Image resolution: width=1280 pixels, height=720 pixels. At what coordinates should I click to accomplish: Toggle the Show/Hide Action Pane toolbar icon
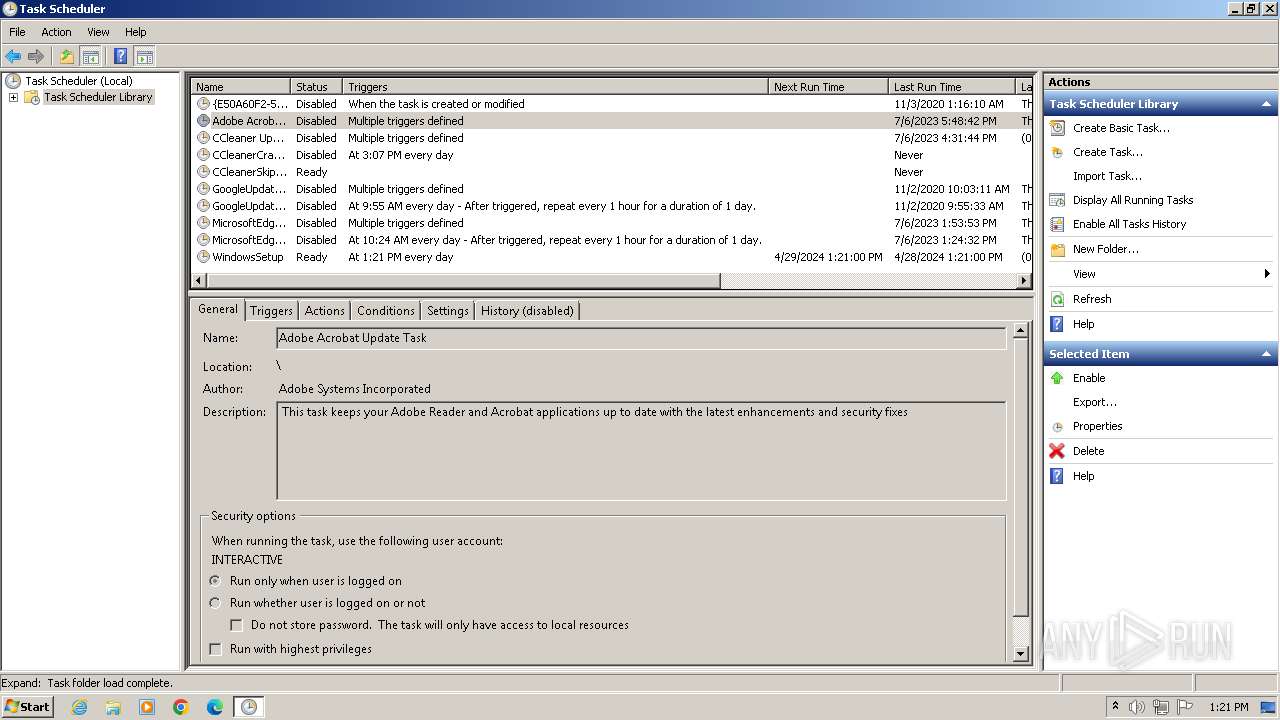tap(144, 56)
